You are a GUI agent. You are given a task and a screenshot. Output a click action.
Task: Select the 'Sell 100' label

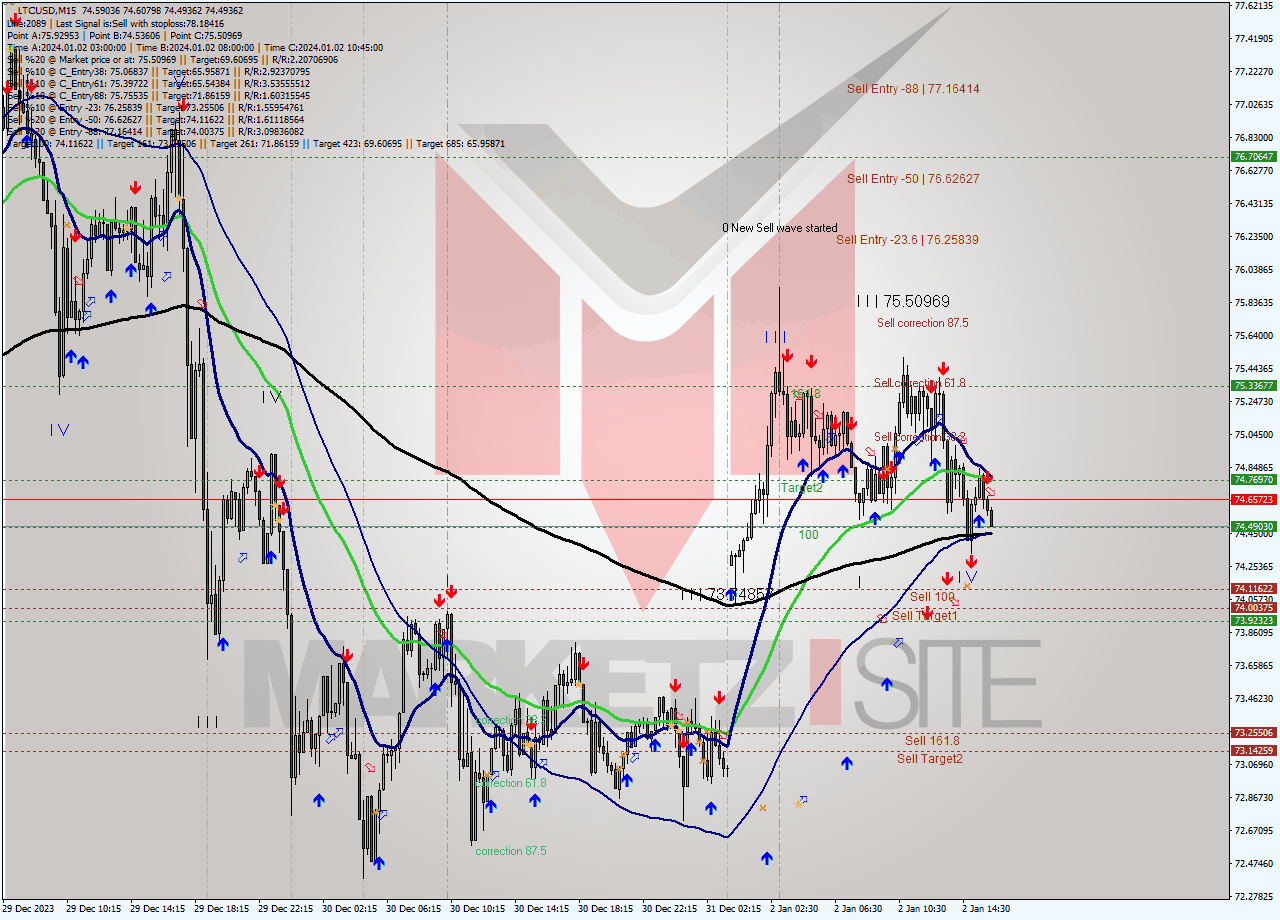[x=932, y=597]
